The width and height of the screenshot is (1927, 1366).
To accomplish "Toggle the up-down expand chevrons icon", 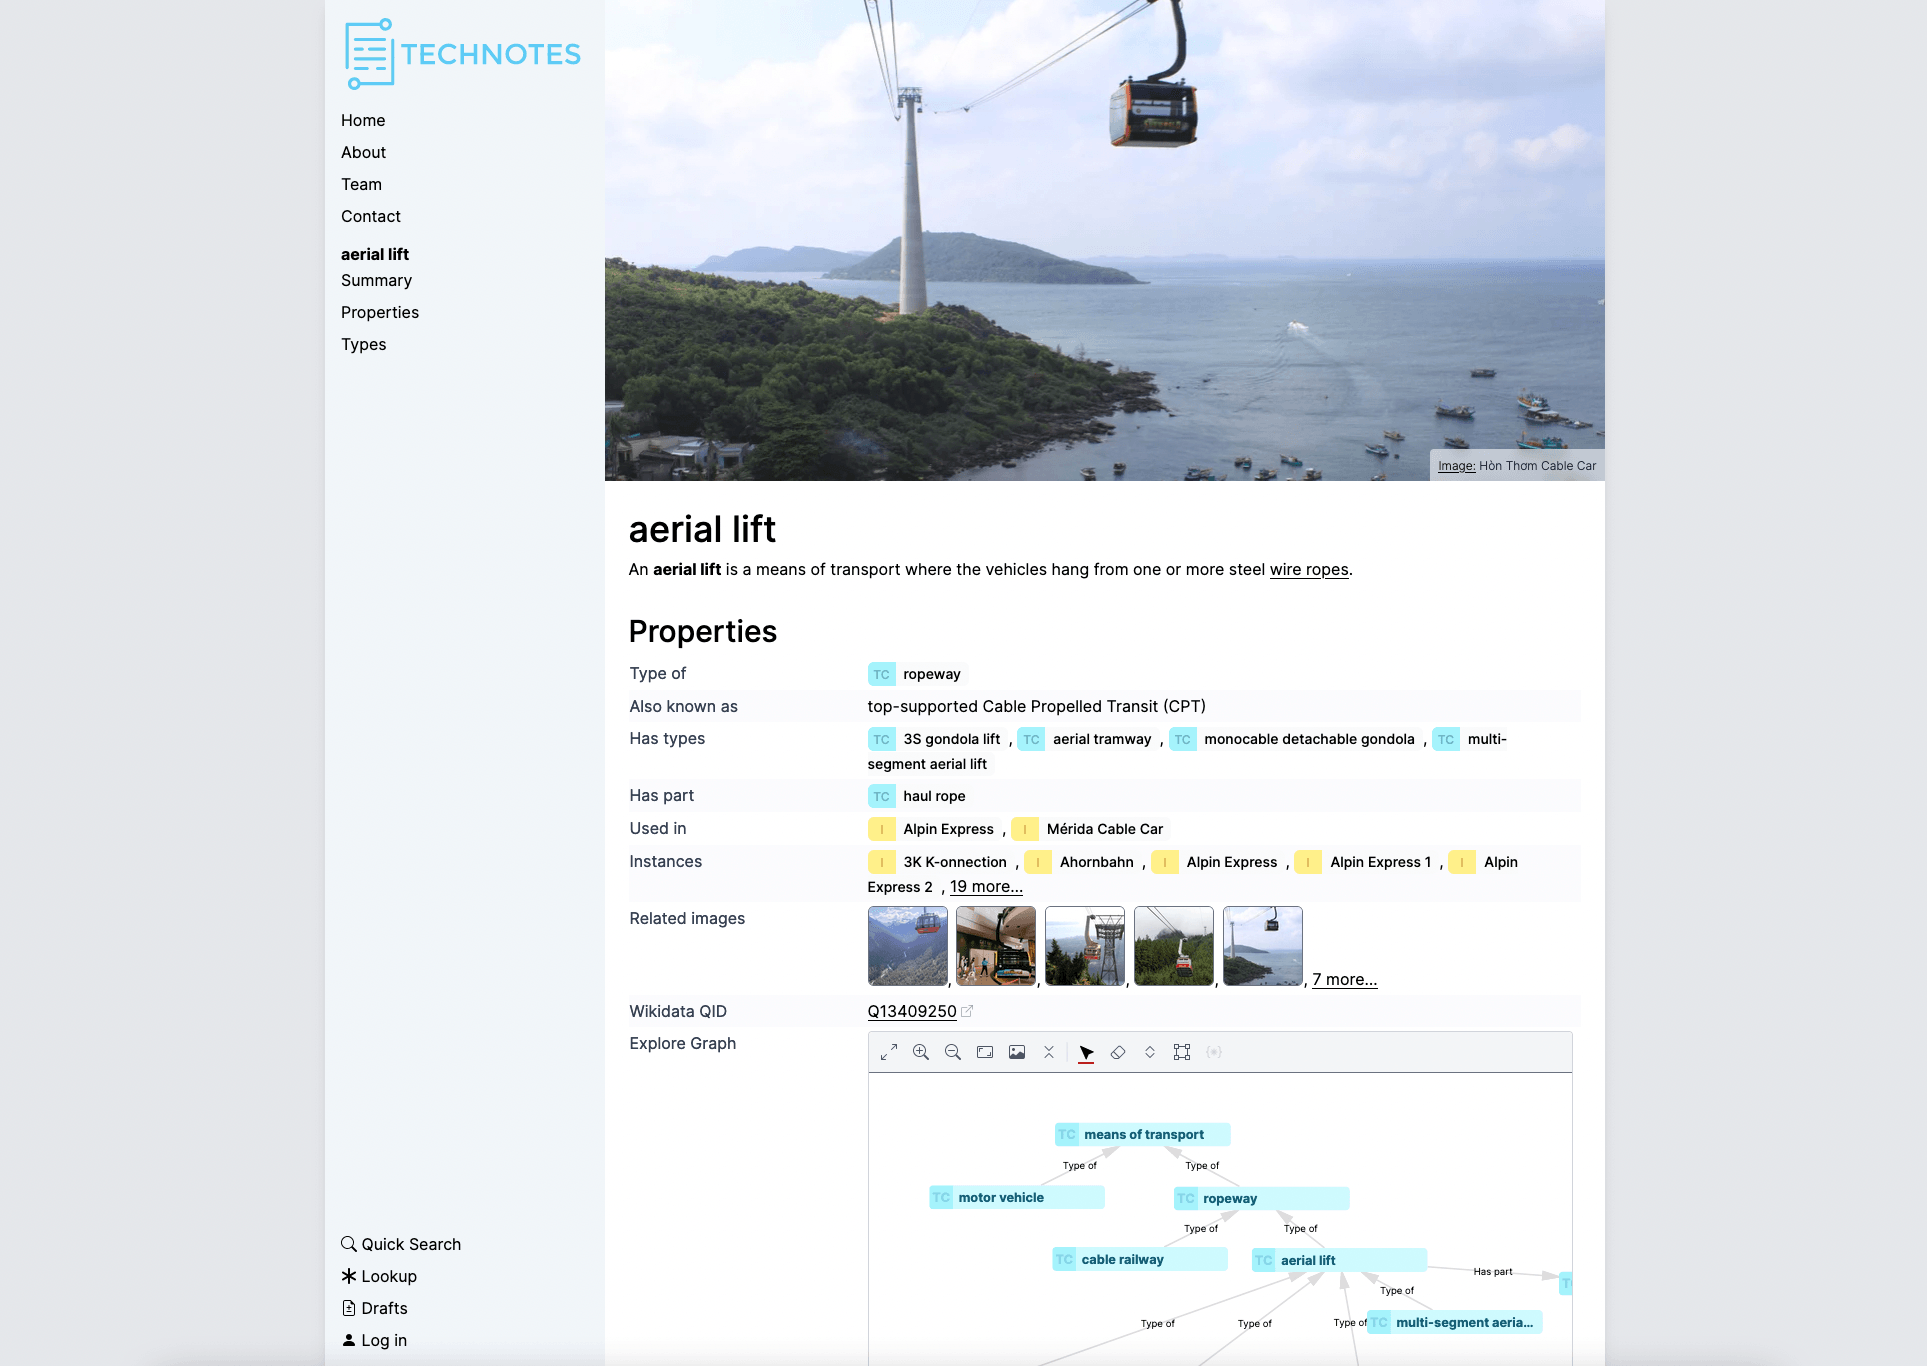I will [1150, 1052].
